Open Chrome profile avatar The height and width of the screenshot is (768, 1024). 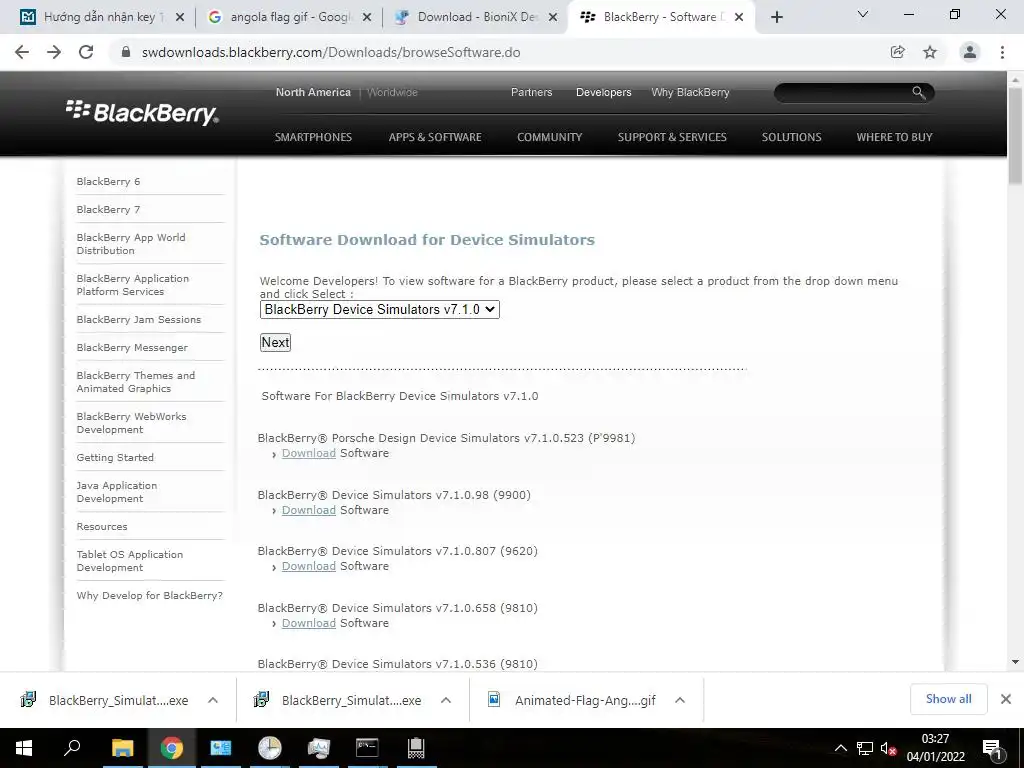point(970,52)
